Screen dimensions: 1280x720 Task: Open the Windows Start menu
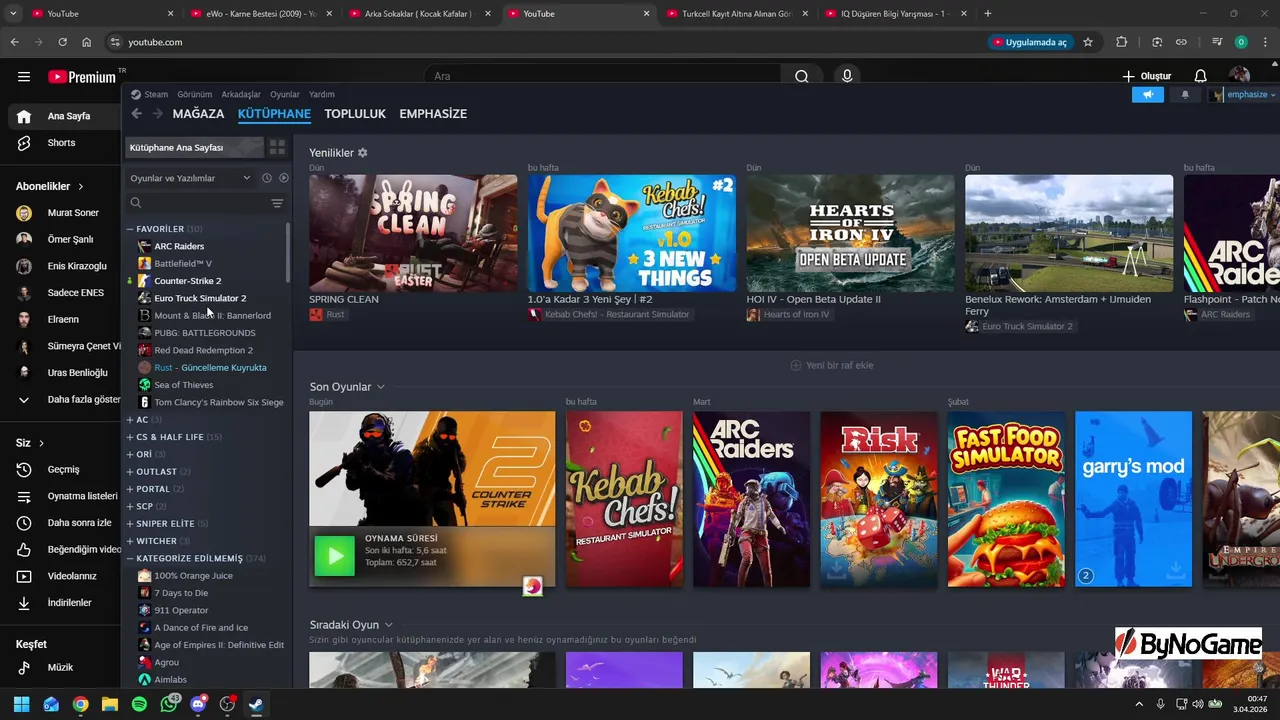(21, 704)
